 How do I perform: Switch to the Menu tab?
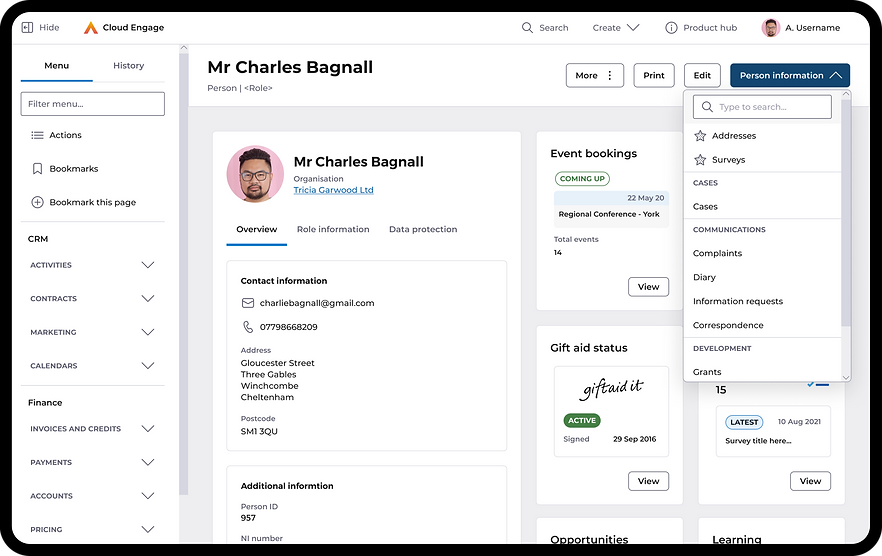[x=57, y=66]
